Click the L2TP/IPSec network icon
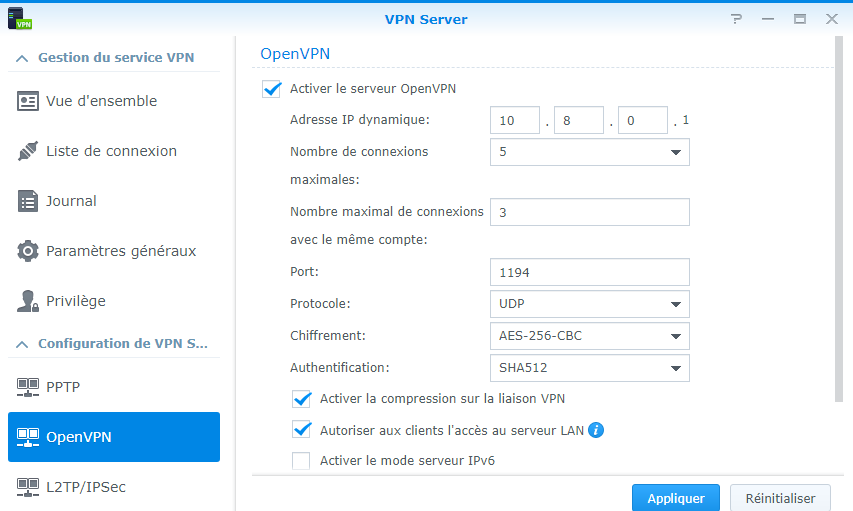 28,487
